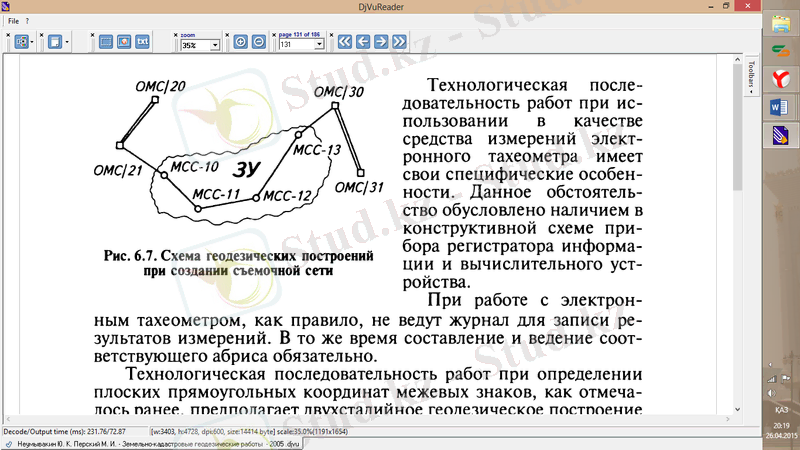
Task: Click the figure caption 'Рис. 6.7.'
Action: click(x=131, y=256)
